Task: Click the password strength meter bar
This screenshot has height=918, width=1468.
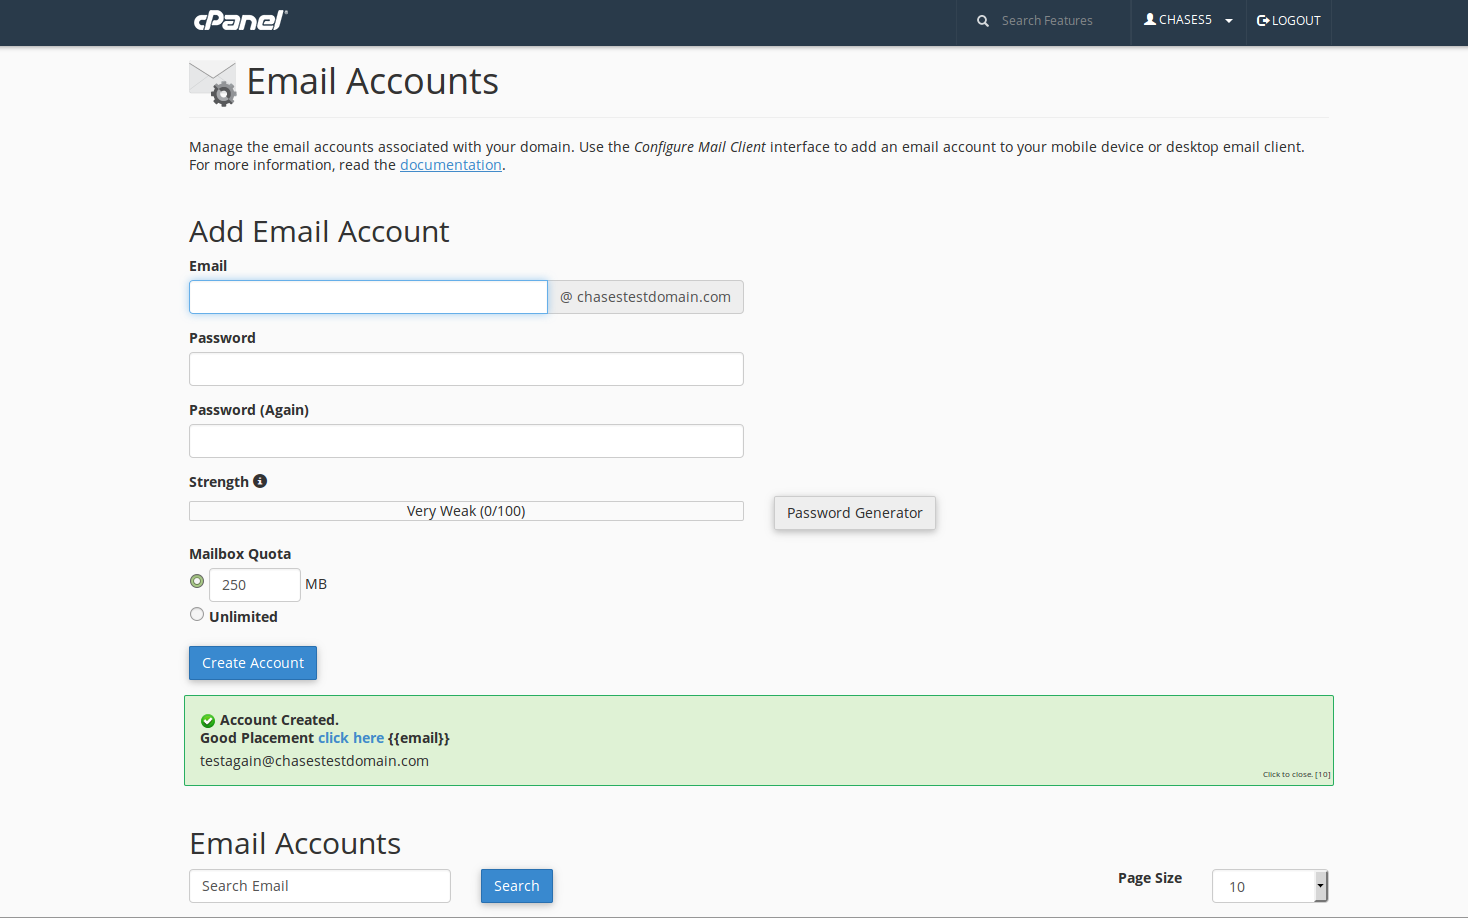Action: click(x=466, y=511)
